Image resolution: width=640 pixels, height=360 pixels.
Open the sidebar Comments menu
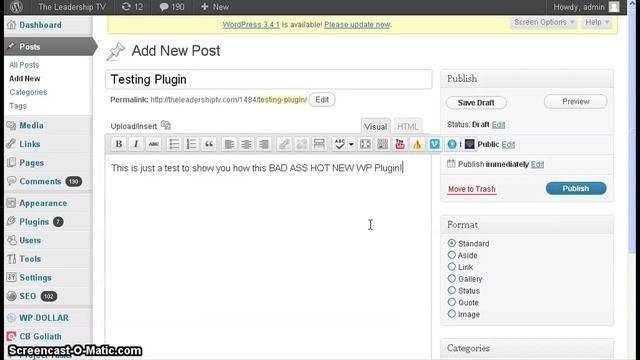click(x=40, y=181)
